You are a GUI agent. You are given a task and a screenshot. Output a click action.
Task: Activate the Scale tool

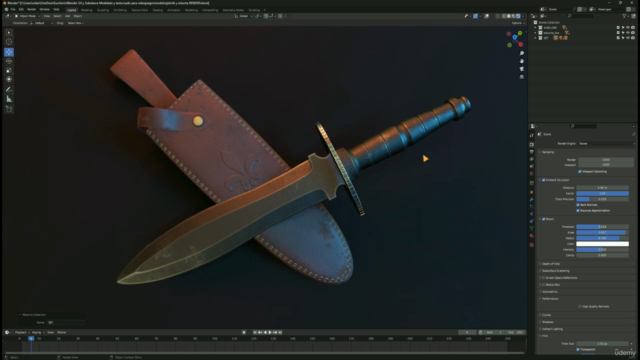tap(9, 70)
